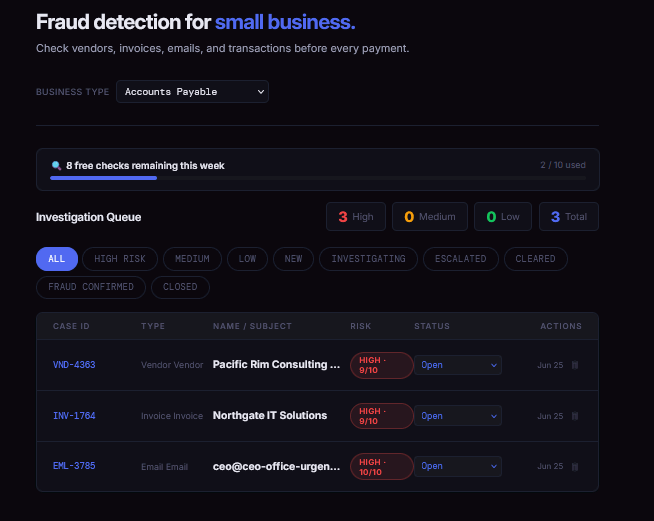The height and width of the screenshot is (521, 654).
Task: Click the 0 Low counter card
Action: coord(503,216)
